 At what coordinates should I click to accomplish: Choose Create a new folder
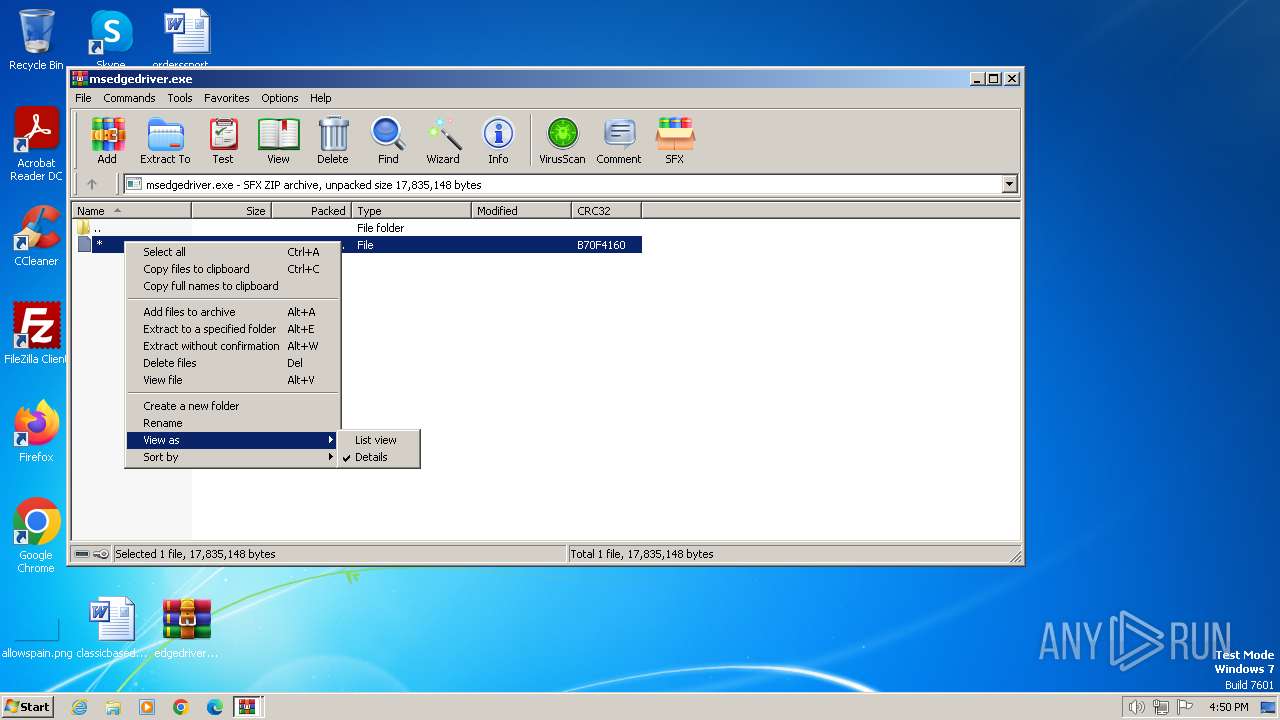233,406
